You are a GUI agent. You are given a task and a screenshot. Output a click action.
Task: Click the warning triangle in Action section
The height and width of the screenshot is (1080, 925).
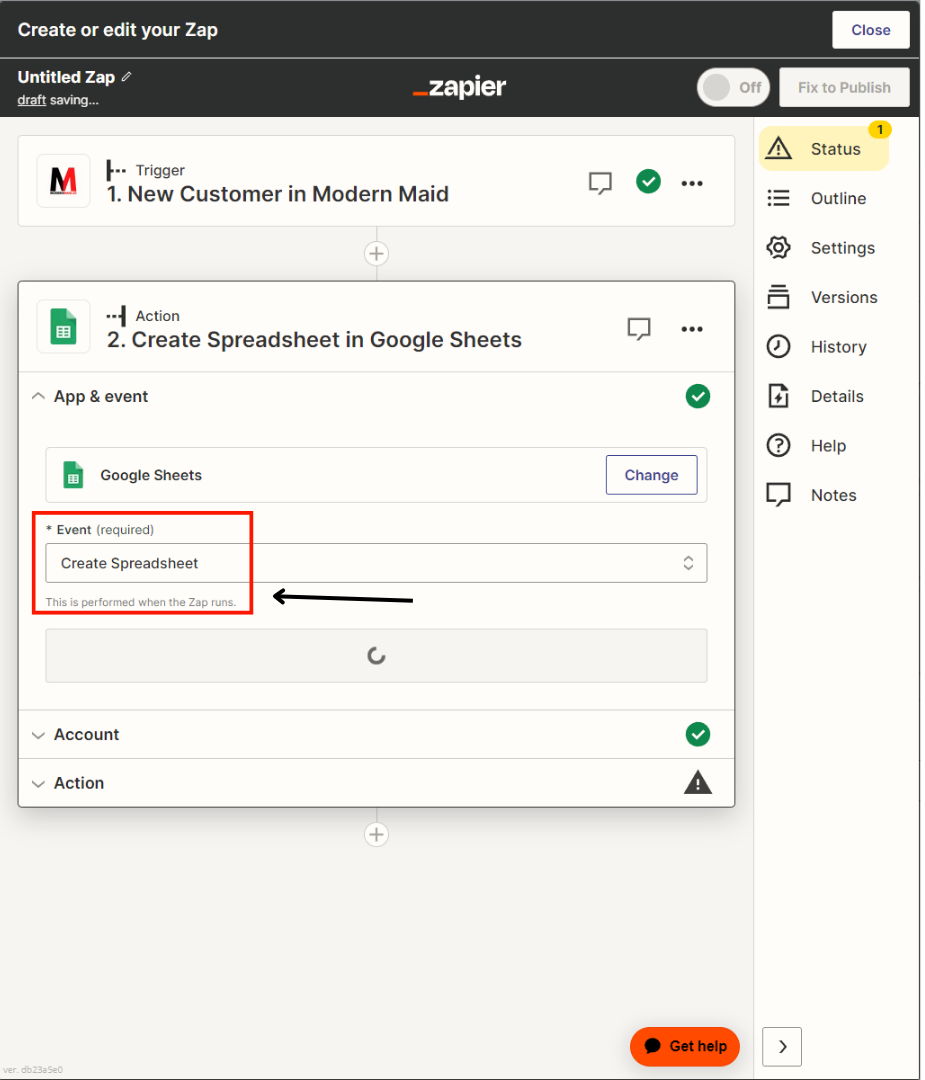coord(697,783)
